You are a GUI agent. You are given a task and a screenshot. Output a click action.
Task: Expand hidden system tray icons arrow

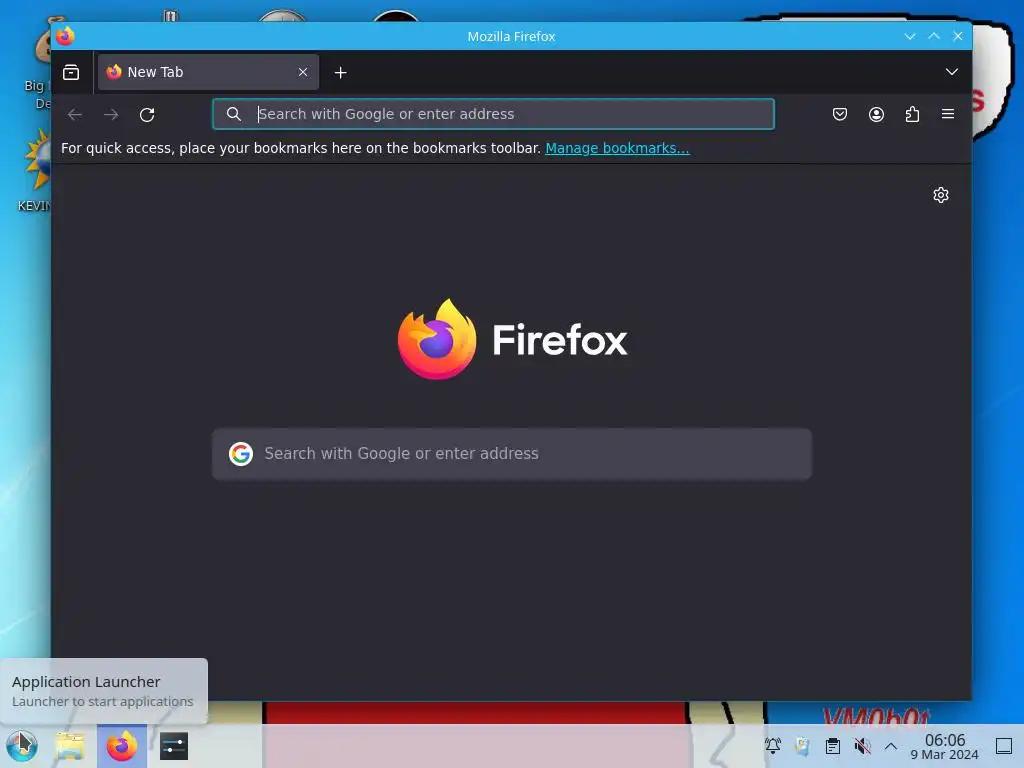pyautogui.click(x=891, y=746)
